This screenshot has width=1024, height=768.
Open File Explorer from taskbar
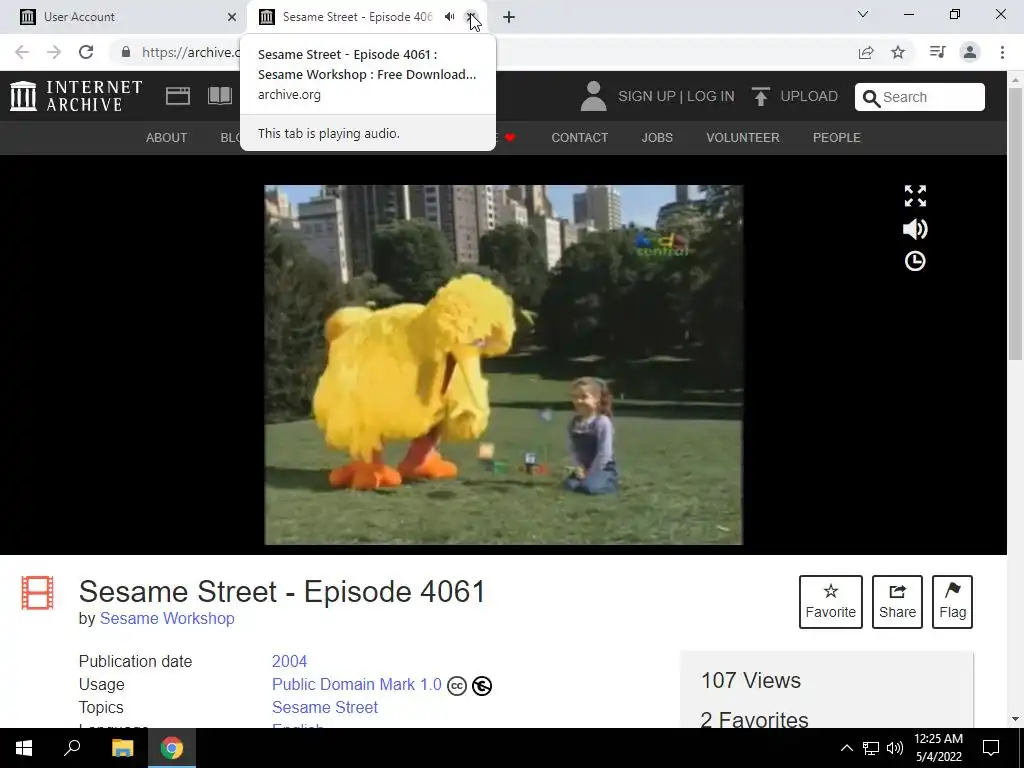[x=122, y=748]
